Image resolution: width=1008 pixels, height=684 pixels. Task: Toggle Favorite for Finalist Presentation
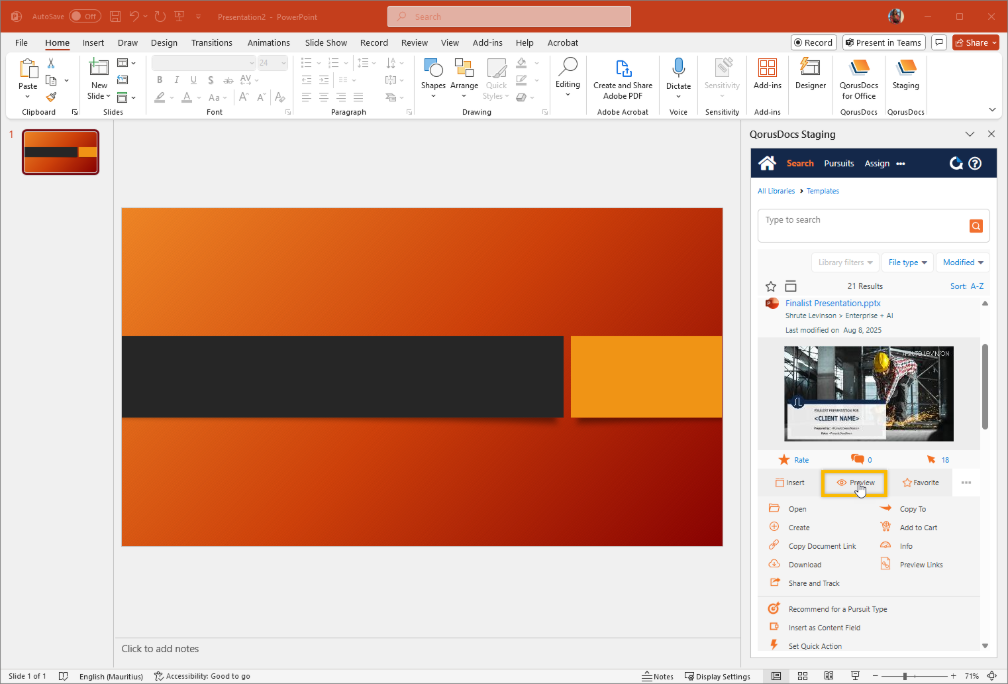(920, 482)
